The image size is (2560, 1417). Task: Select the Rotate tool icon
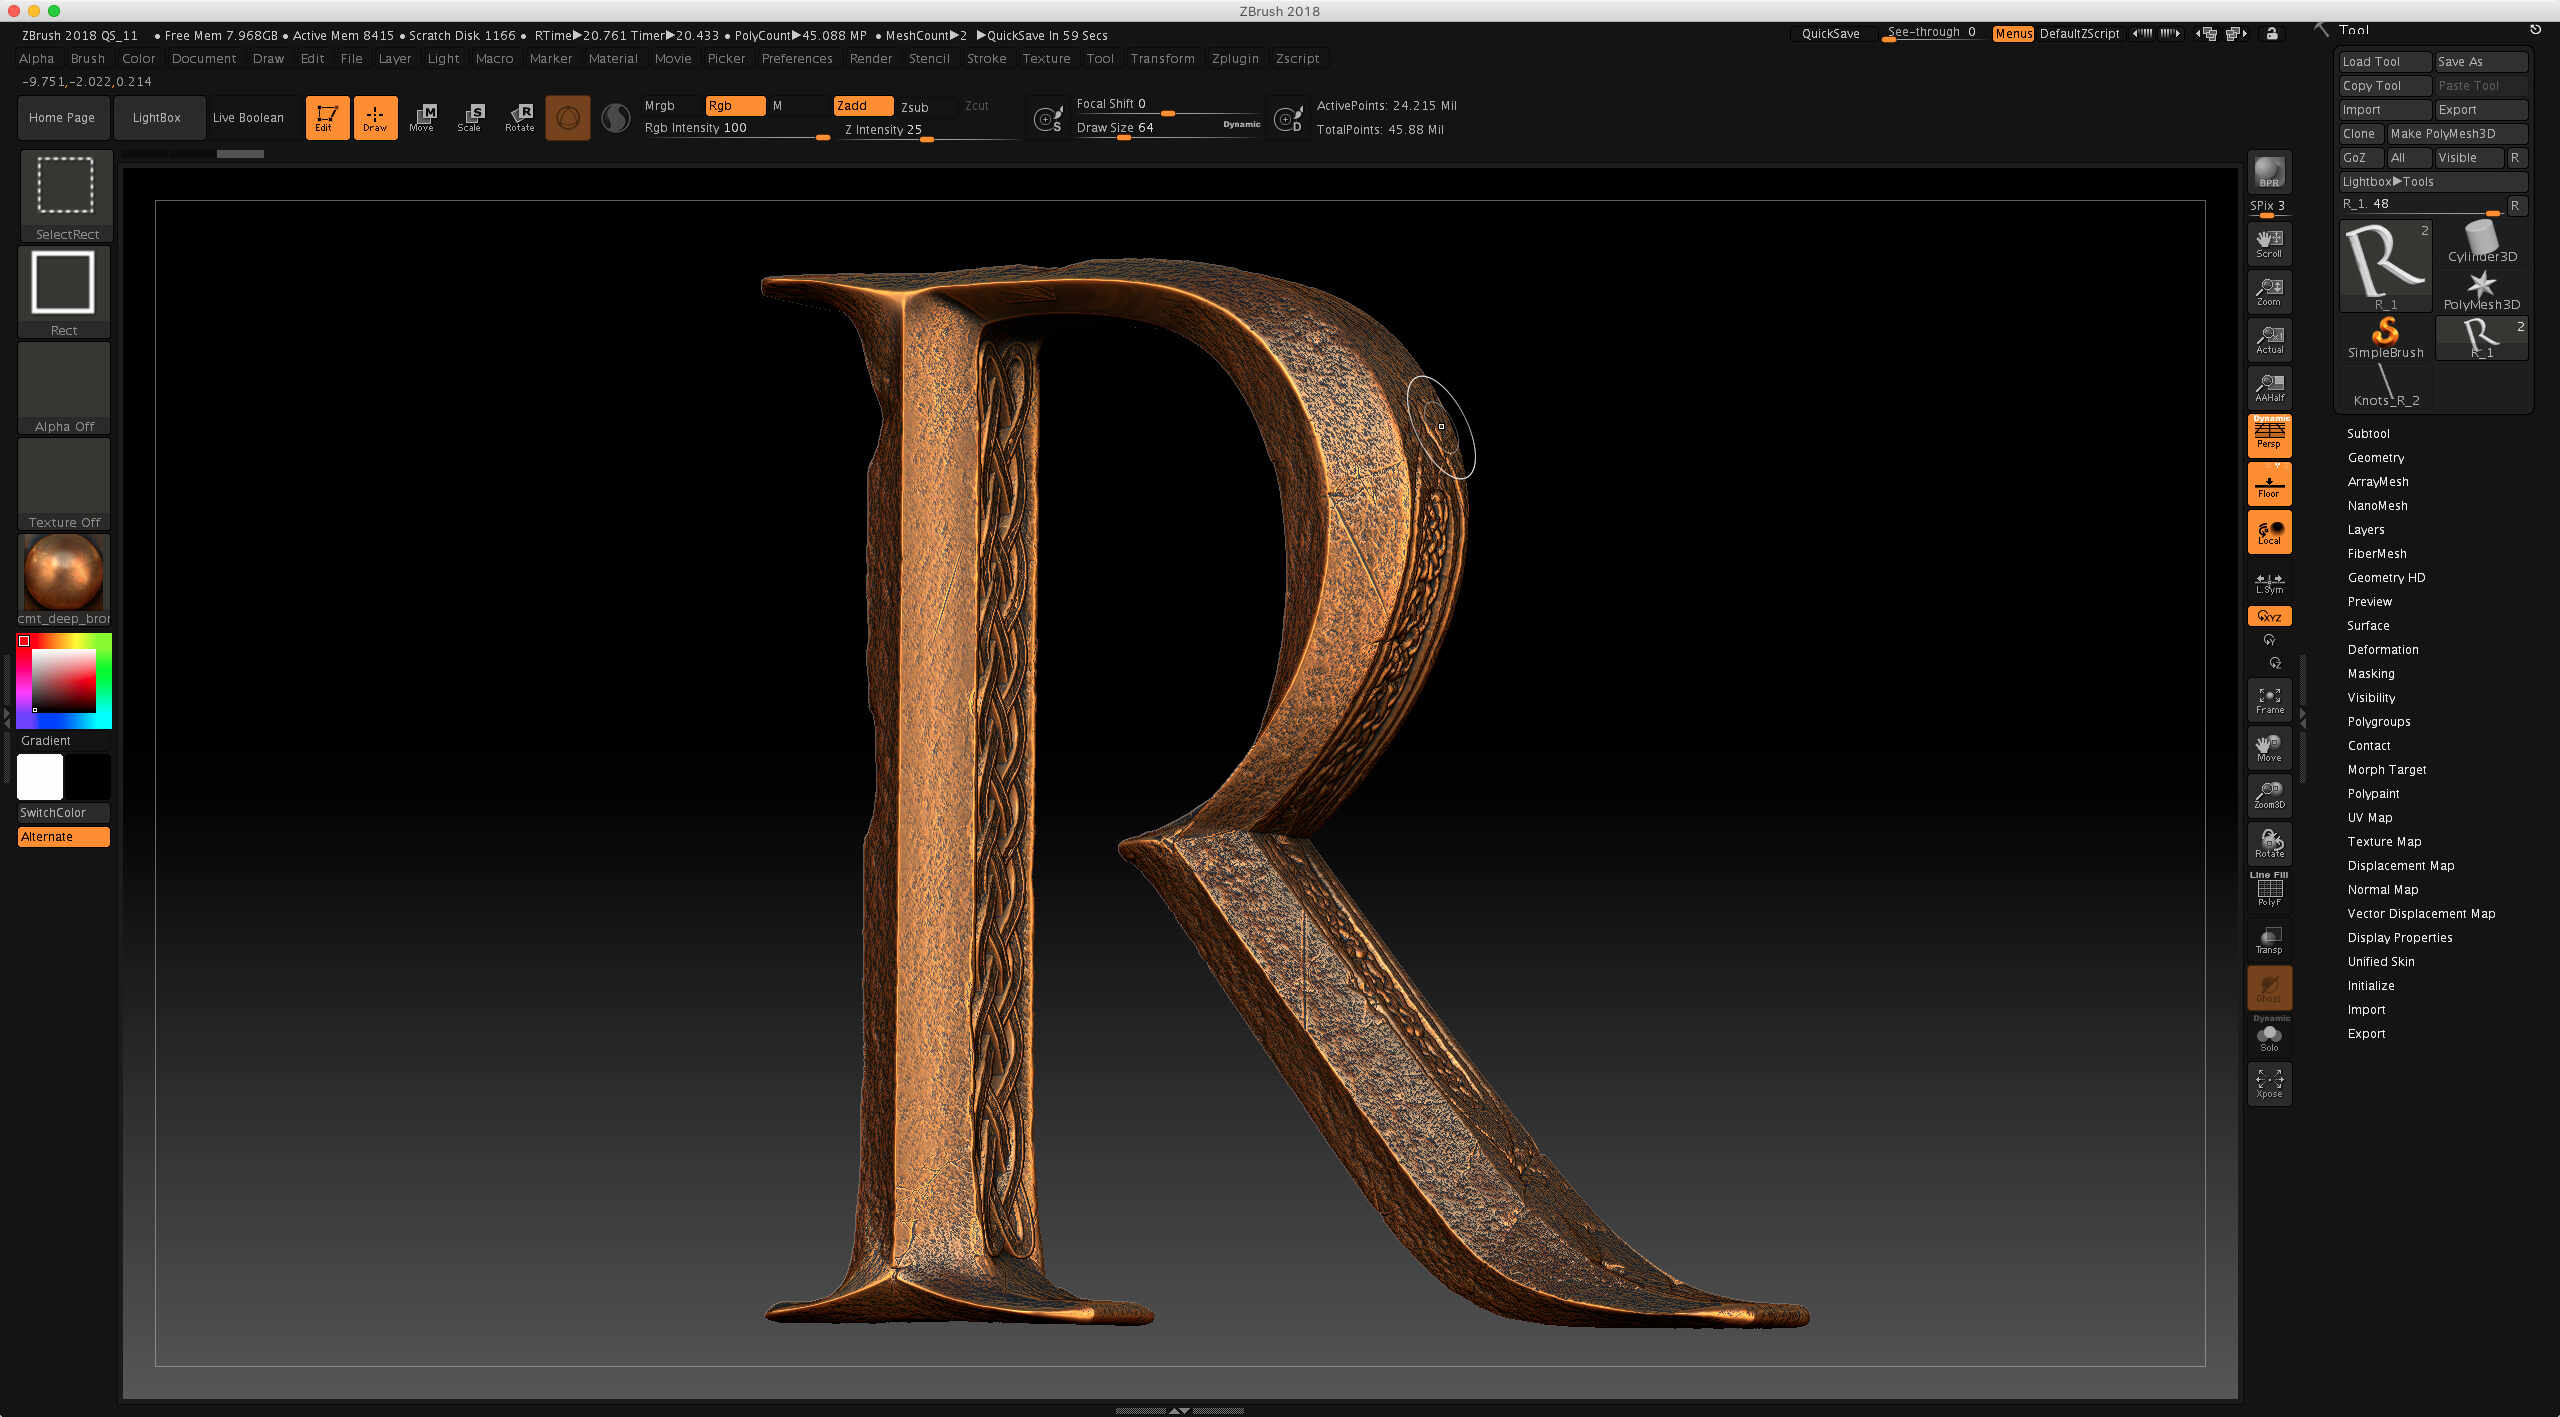[518, 117]
